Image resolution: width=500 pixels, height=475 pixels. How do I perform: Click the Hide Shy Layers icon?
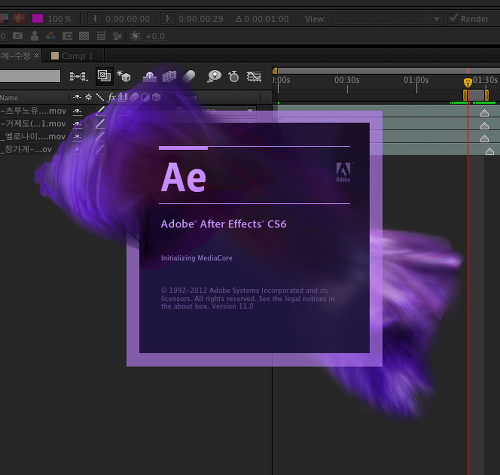[150, 77]
